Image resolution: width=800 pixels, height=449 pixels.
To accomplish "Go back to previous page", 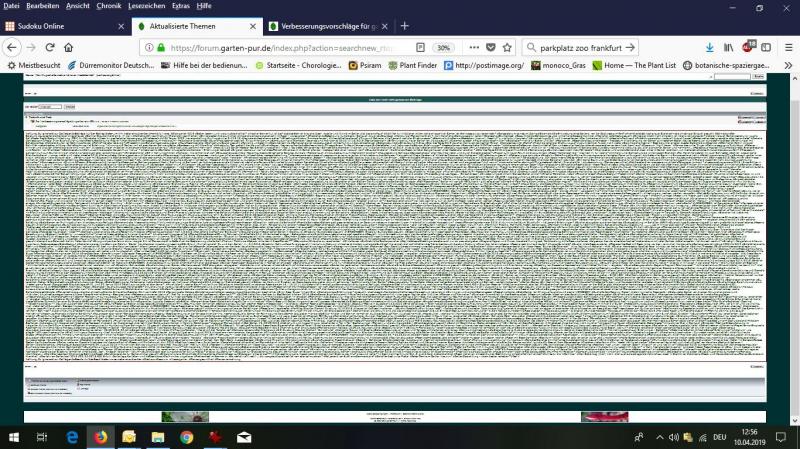I will coord(11,47).
